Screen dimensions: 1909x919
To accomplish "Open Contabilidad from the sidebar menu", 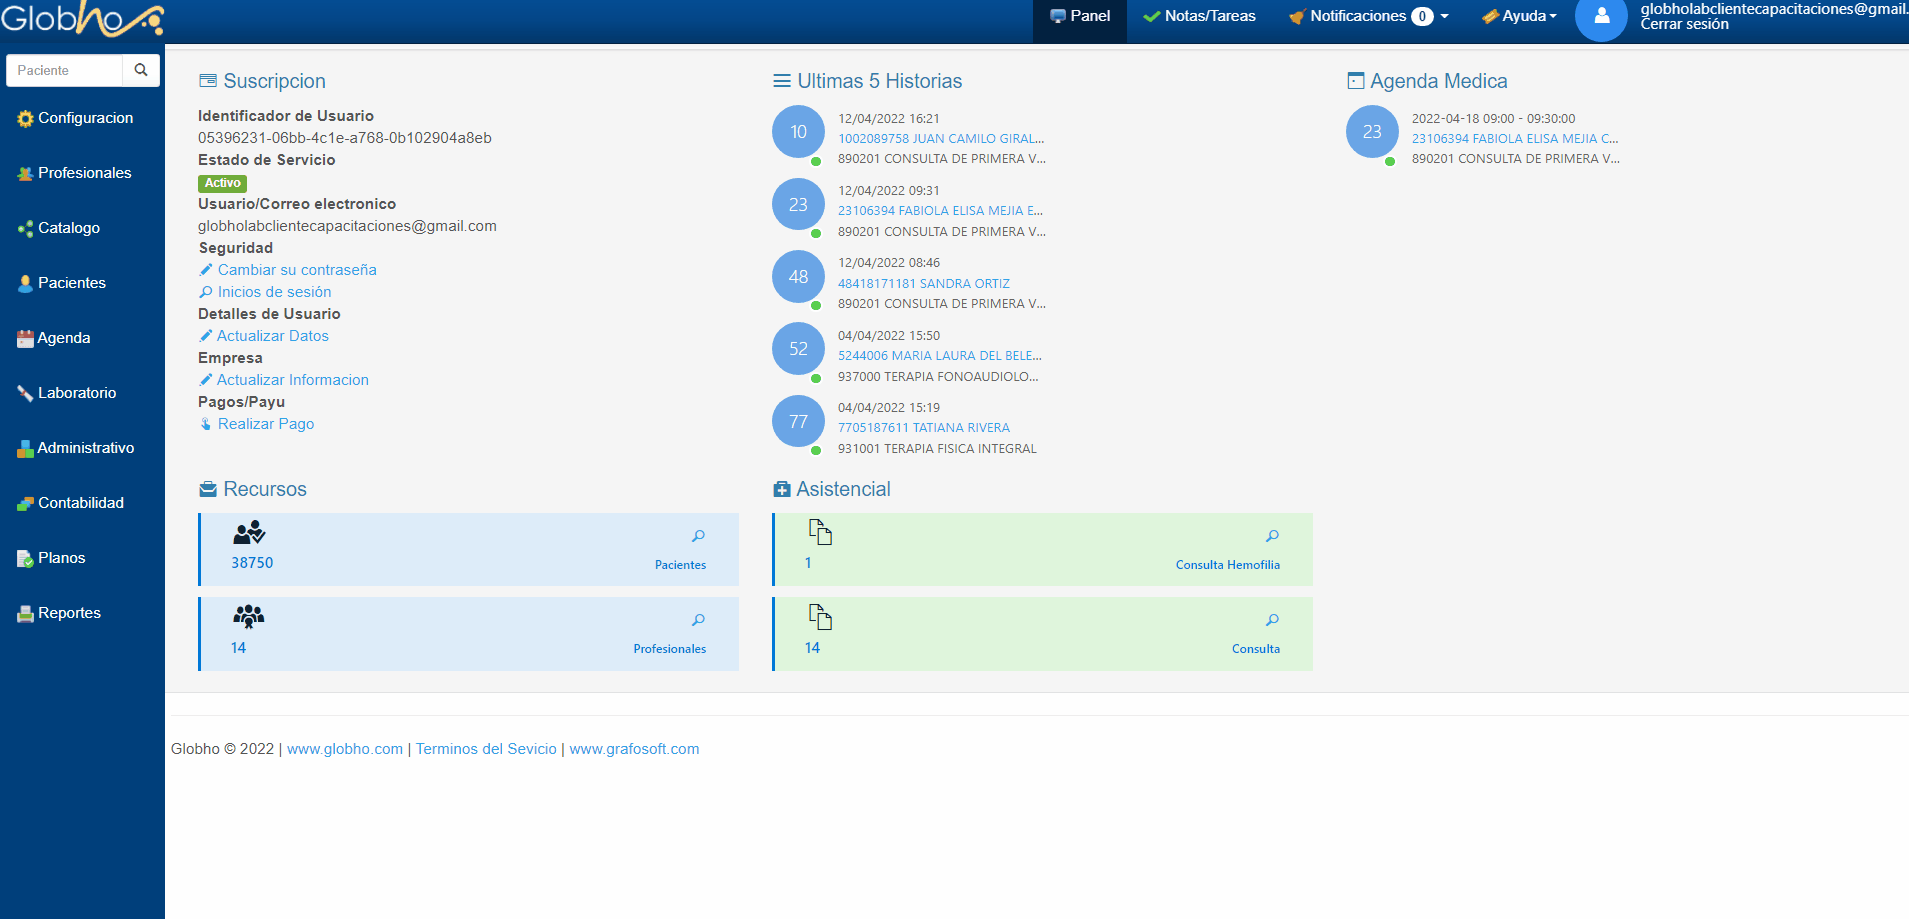I will click(80, 503).
